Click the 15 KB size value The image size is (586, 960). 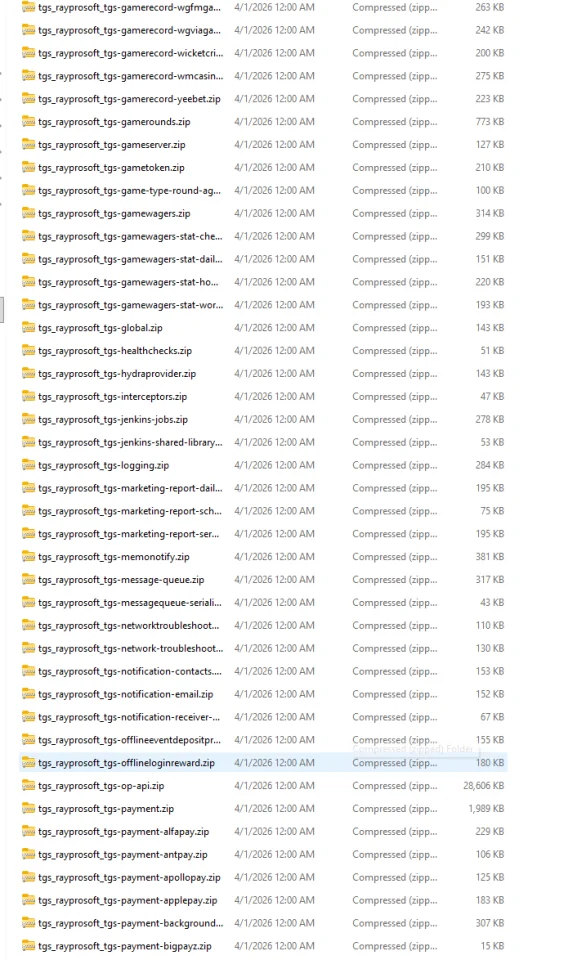point(492,946)
